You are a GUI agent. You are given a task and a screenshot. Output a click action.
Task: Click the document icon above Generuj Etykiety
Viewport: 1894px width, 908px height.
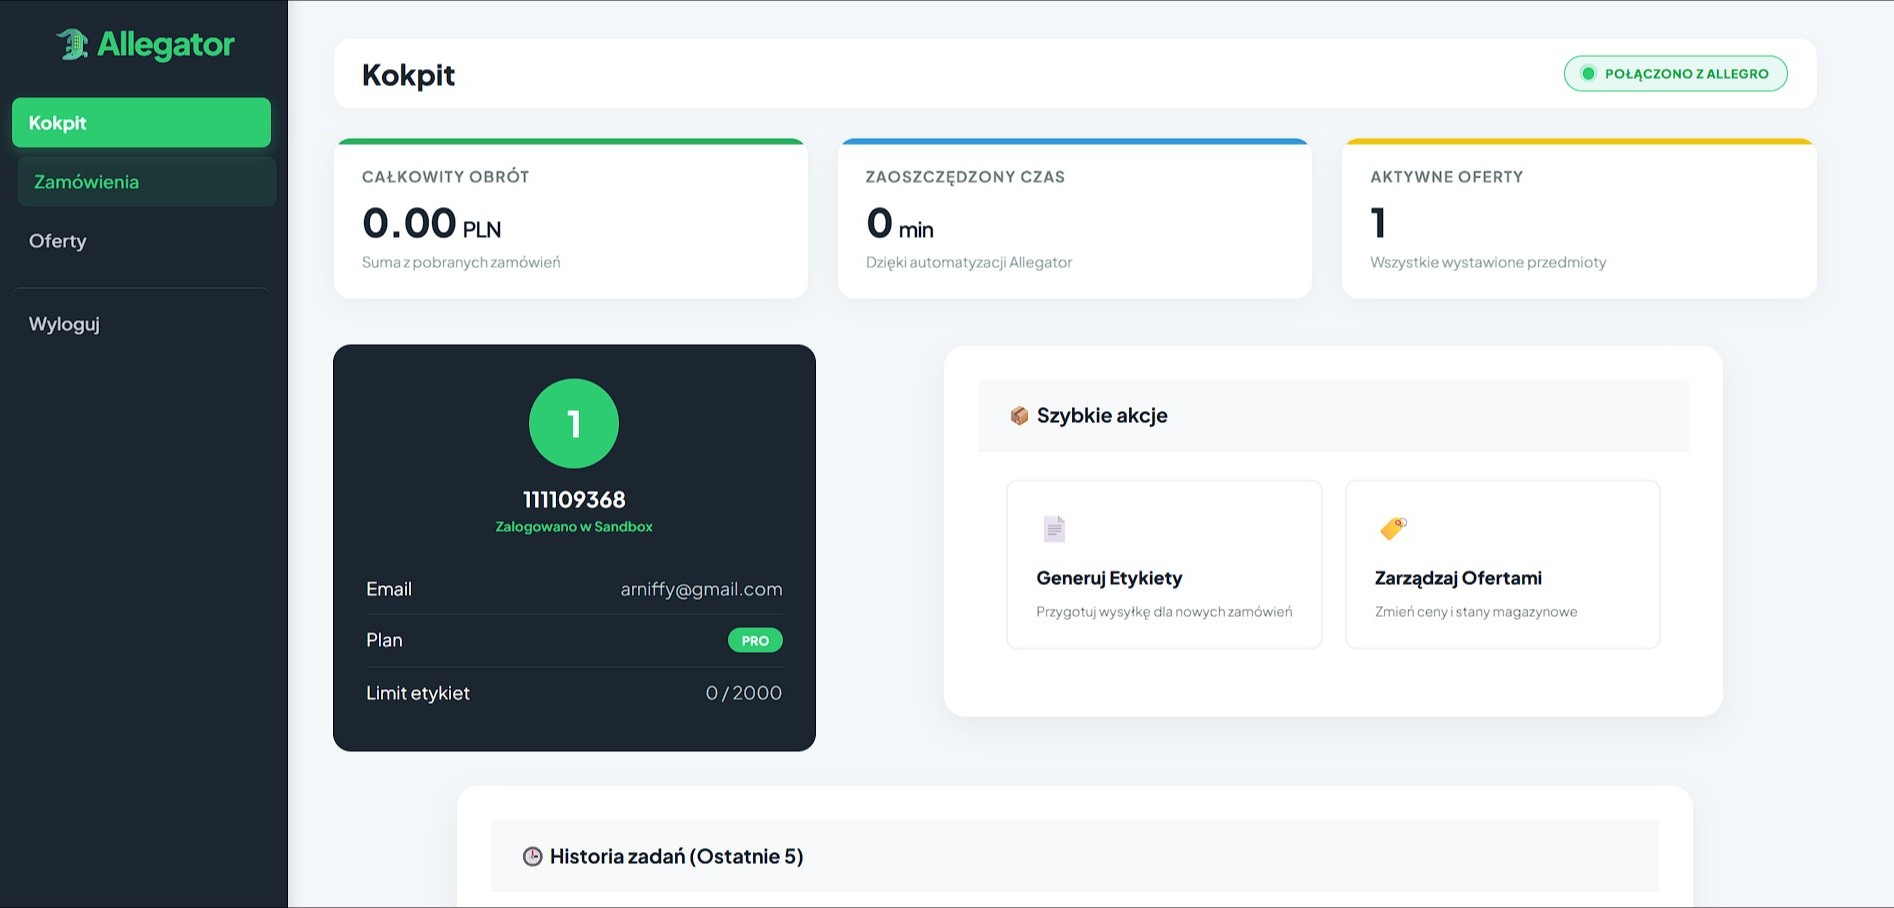(x=1054, y=528)
